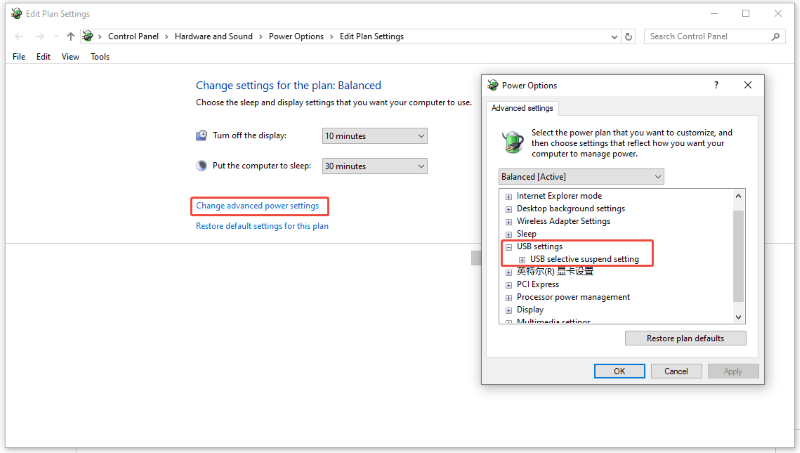The image size is (800, 453).
Task: Expand Desktop background settings node
Action: point(509,209)
